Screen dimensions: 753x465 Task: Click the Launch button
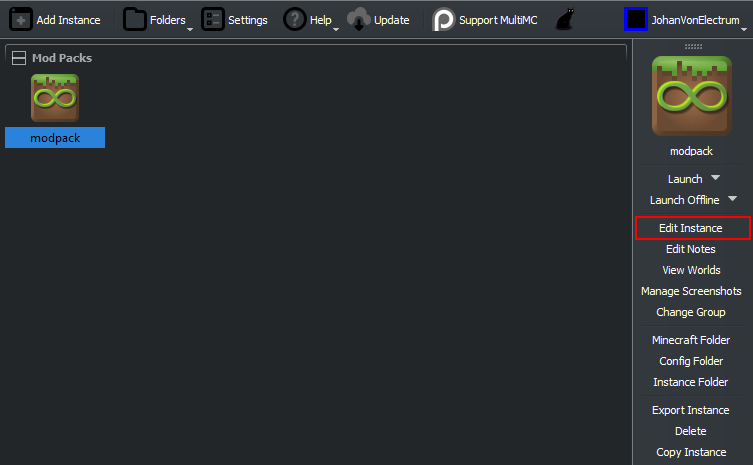click(x=685, y=179)
